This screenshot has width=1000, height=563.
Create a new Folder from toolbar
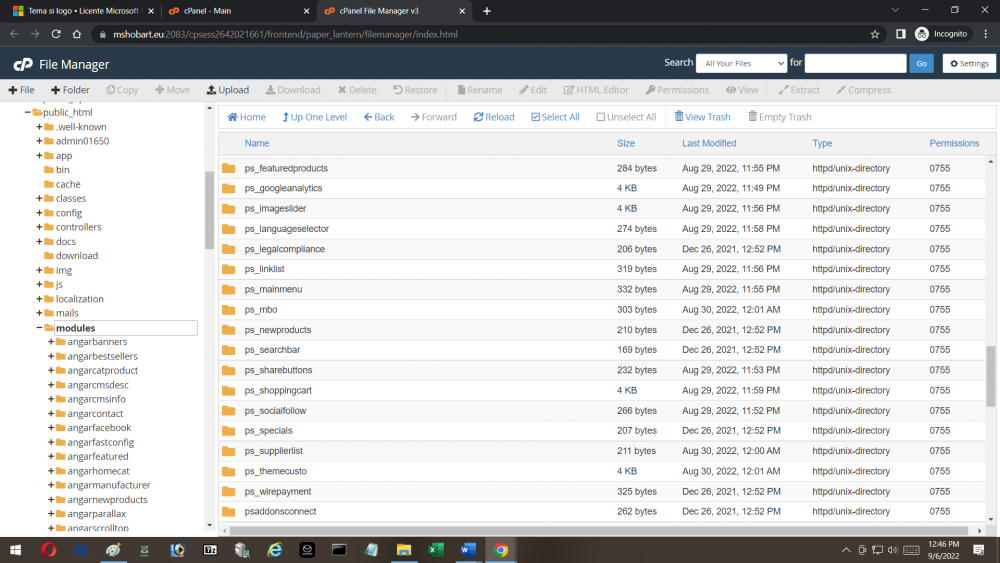pyautogui.click(x=70, y=90)
